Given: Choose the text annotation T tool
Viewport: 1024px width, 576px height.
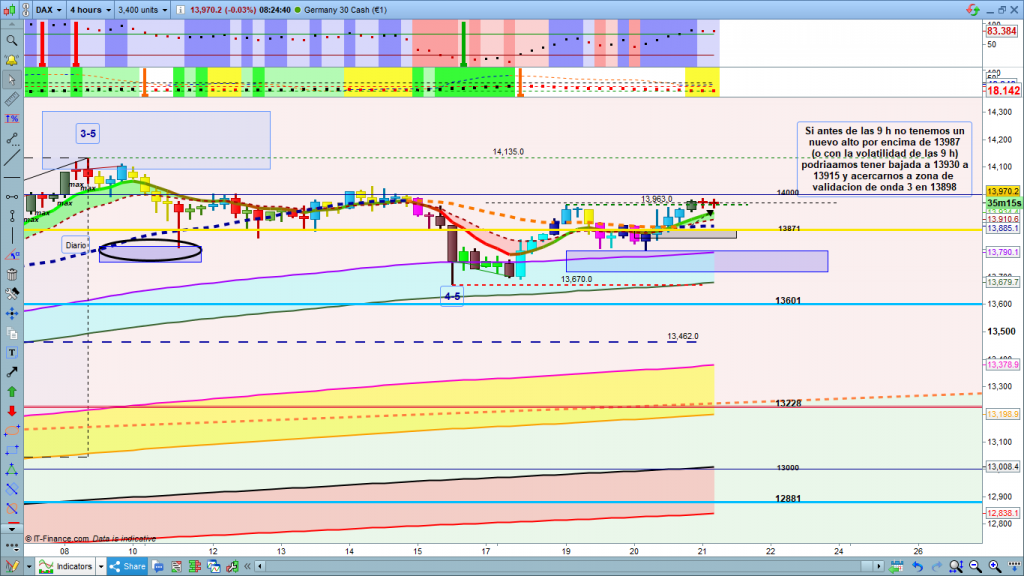Looking at the screenshot, I should coord(12,352).
